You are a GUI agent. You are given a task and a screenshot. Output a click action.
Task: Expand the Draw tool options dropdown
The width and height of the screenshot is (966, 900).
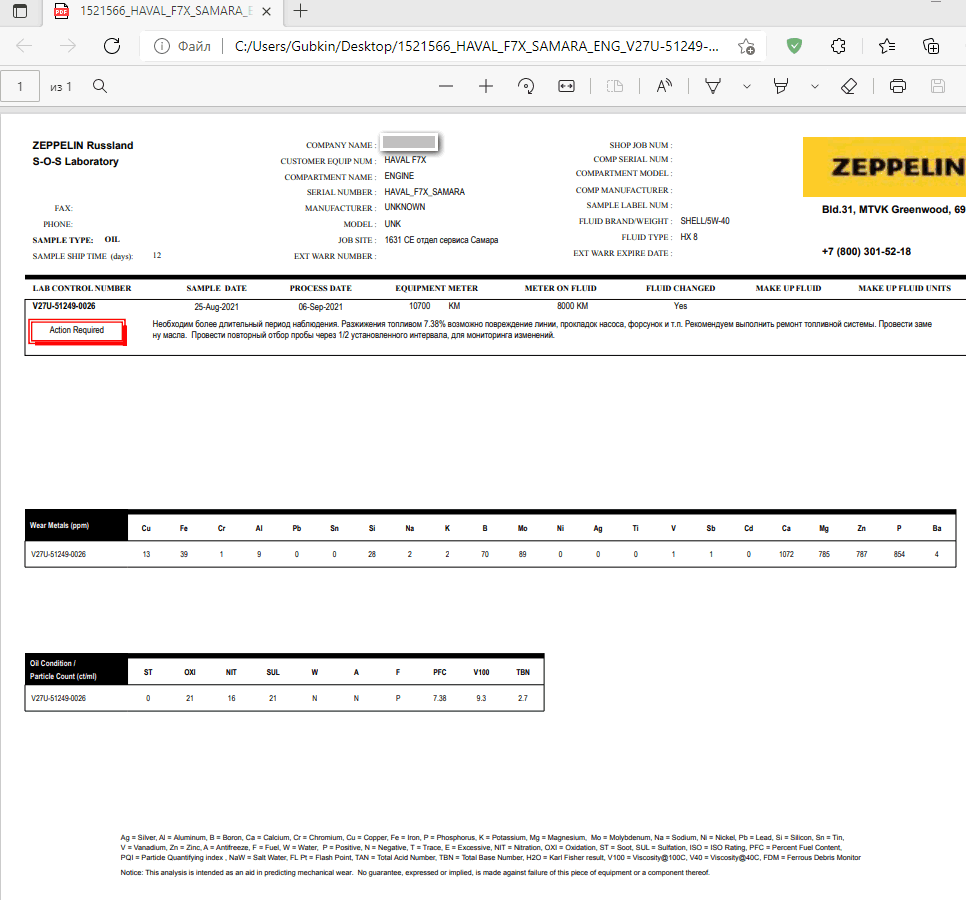[x=747, y=86]
